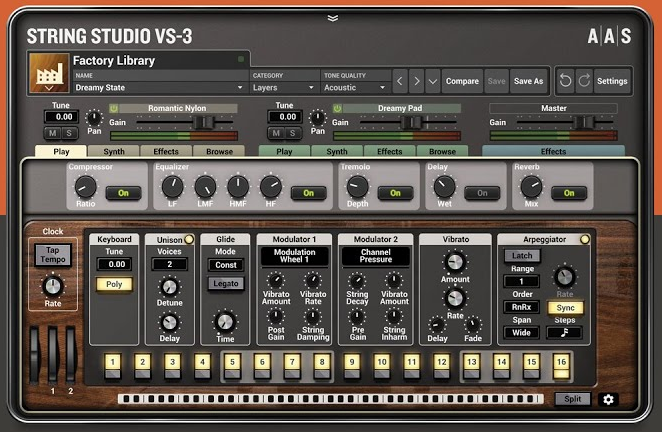Open the Factory Library bank icon
662x432 pixels.
49,73
